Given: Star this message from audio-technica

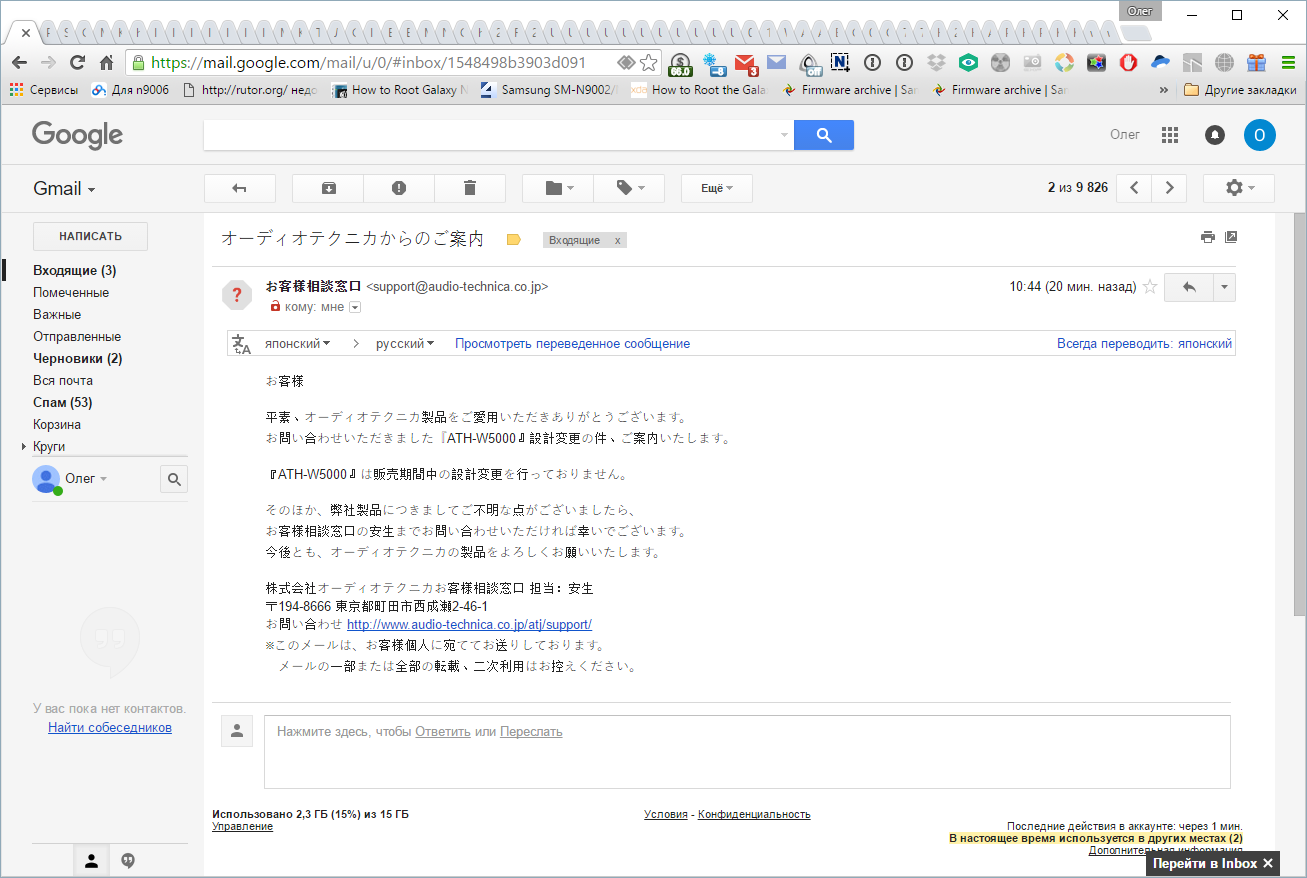Looking at the screenshot, I should [1150, 287].
